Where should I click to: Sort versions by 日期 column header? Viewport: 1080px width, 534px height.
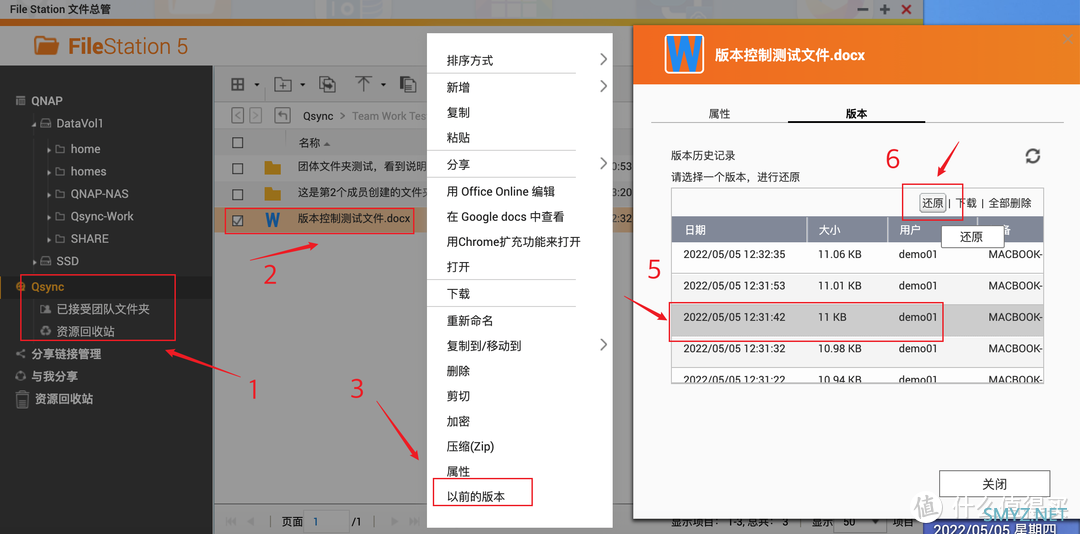click(x=739, y=229)
